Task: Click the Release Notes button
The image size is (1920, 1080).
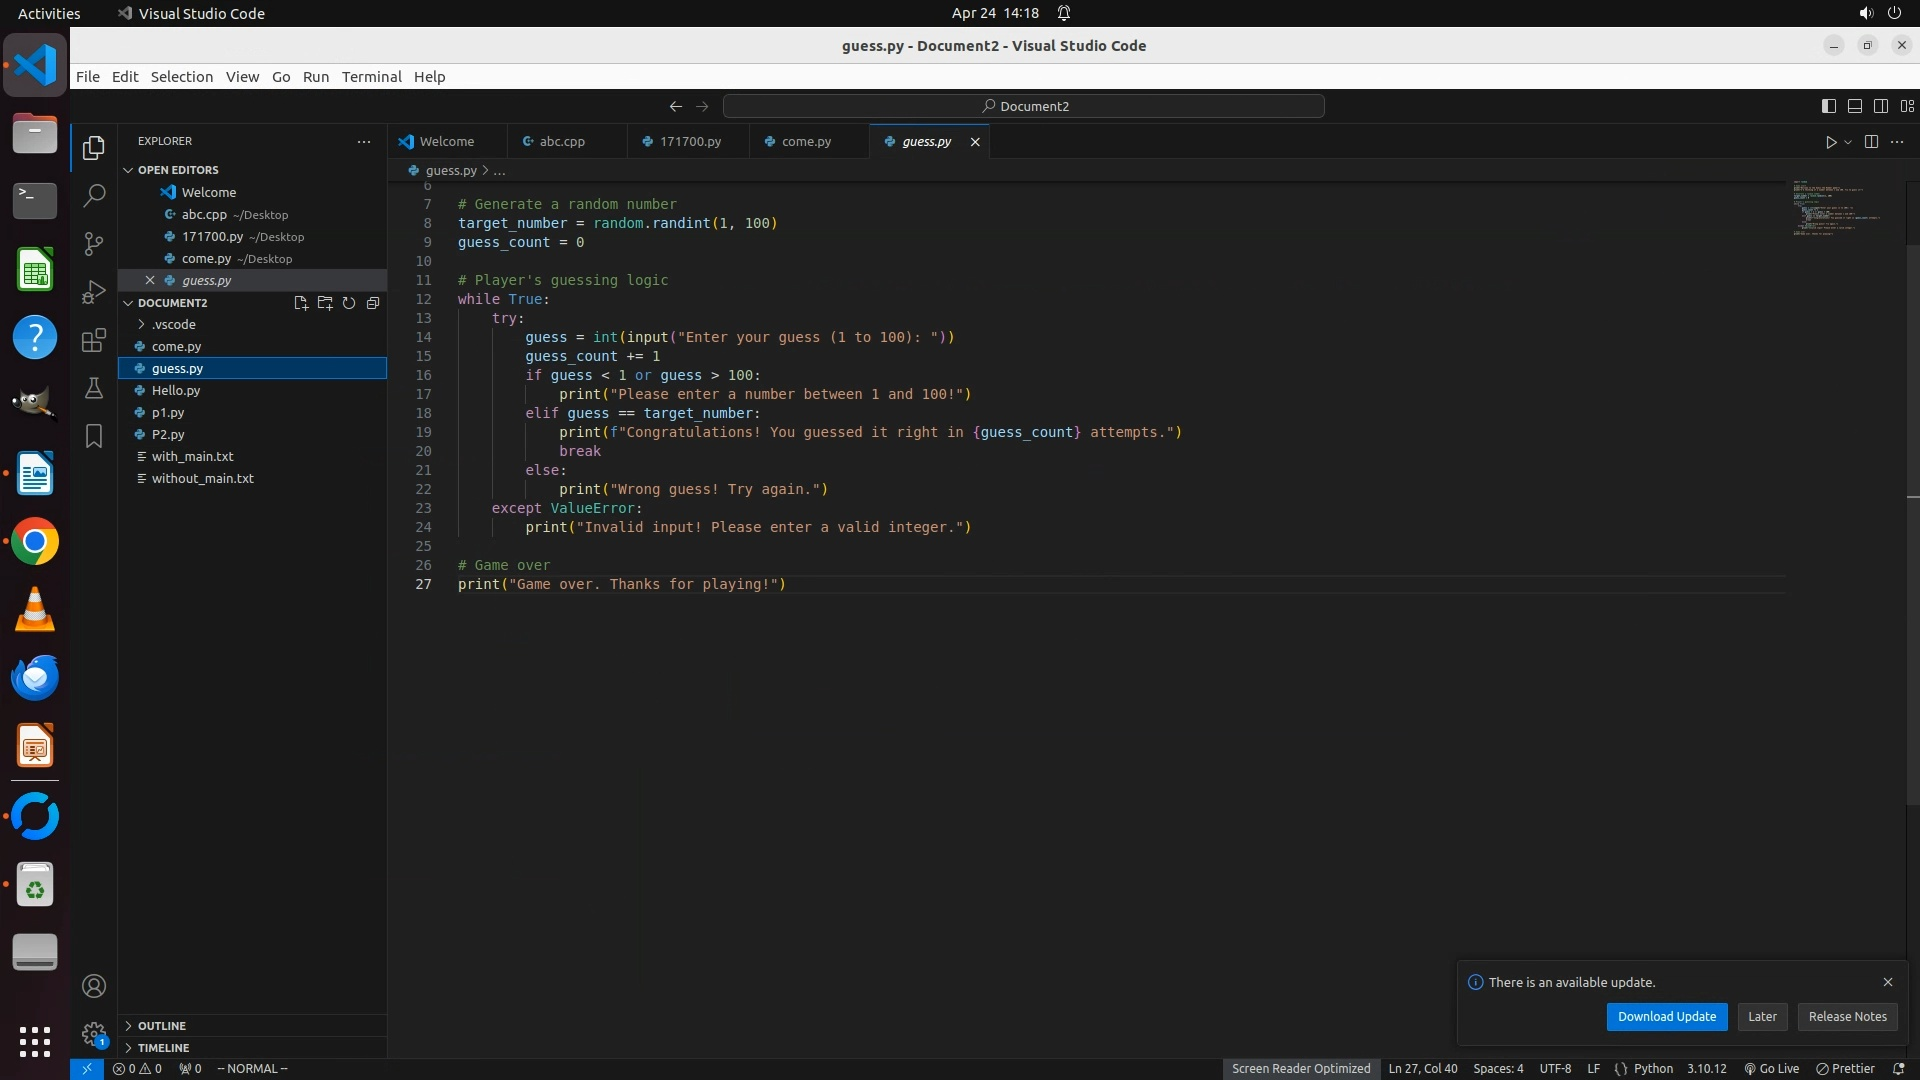Action: (x=1847, y=1017)
